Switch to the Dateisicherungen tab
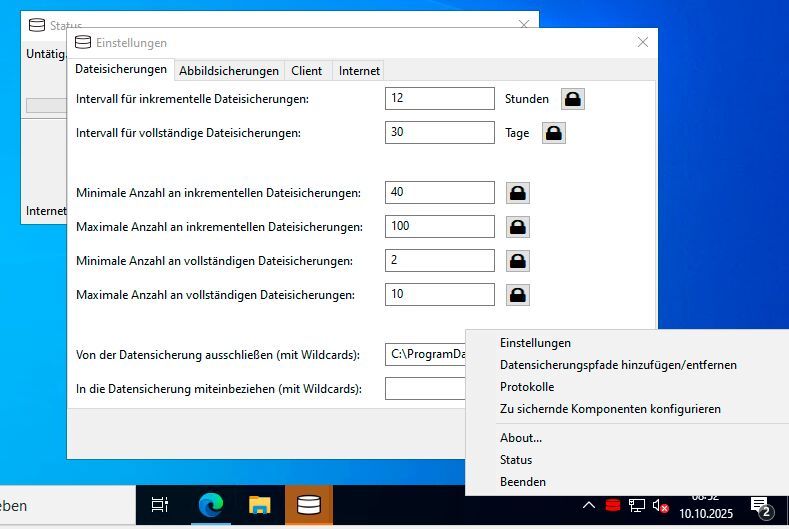Screen dimensions: 789x529 [x=121, y=69]
